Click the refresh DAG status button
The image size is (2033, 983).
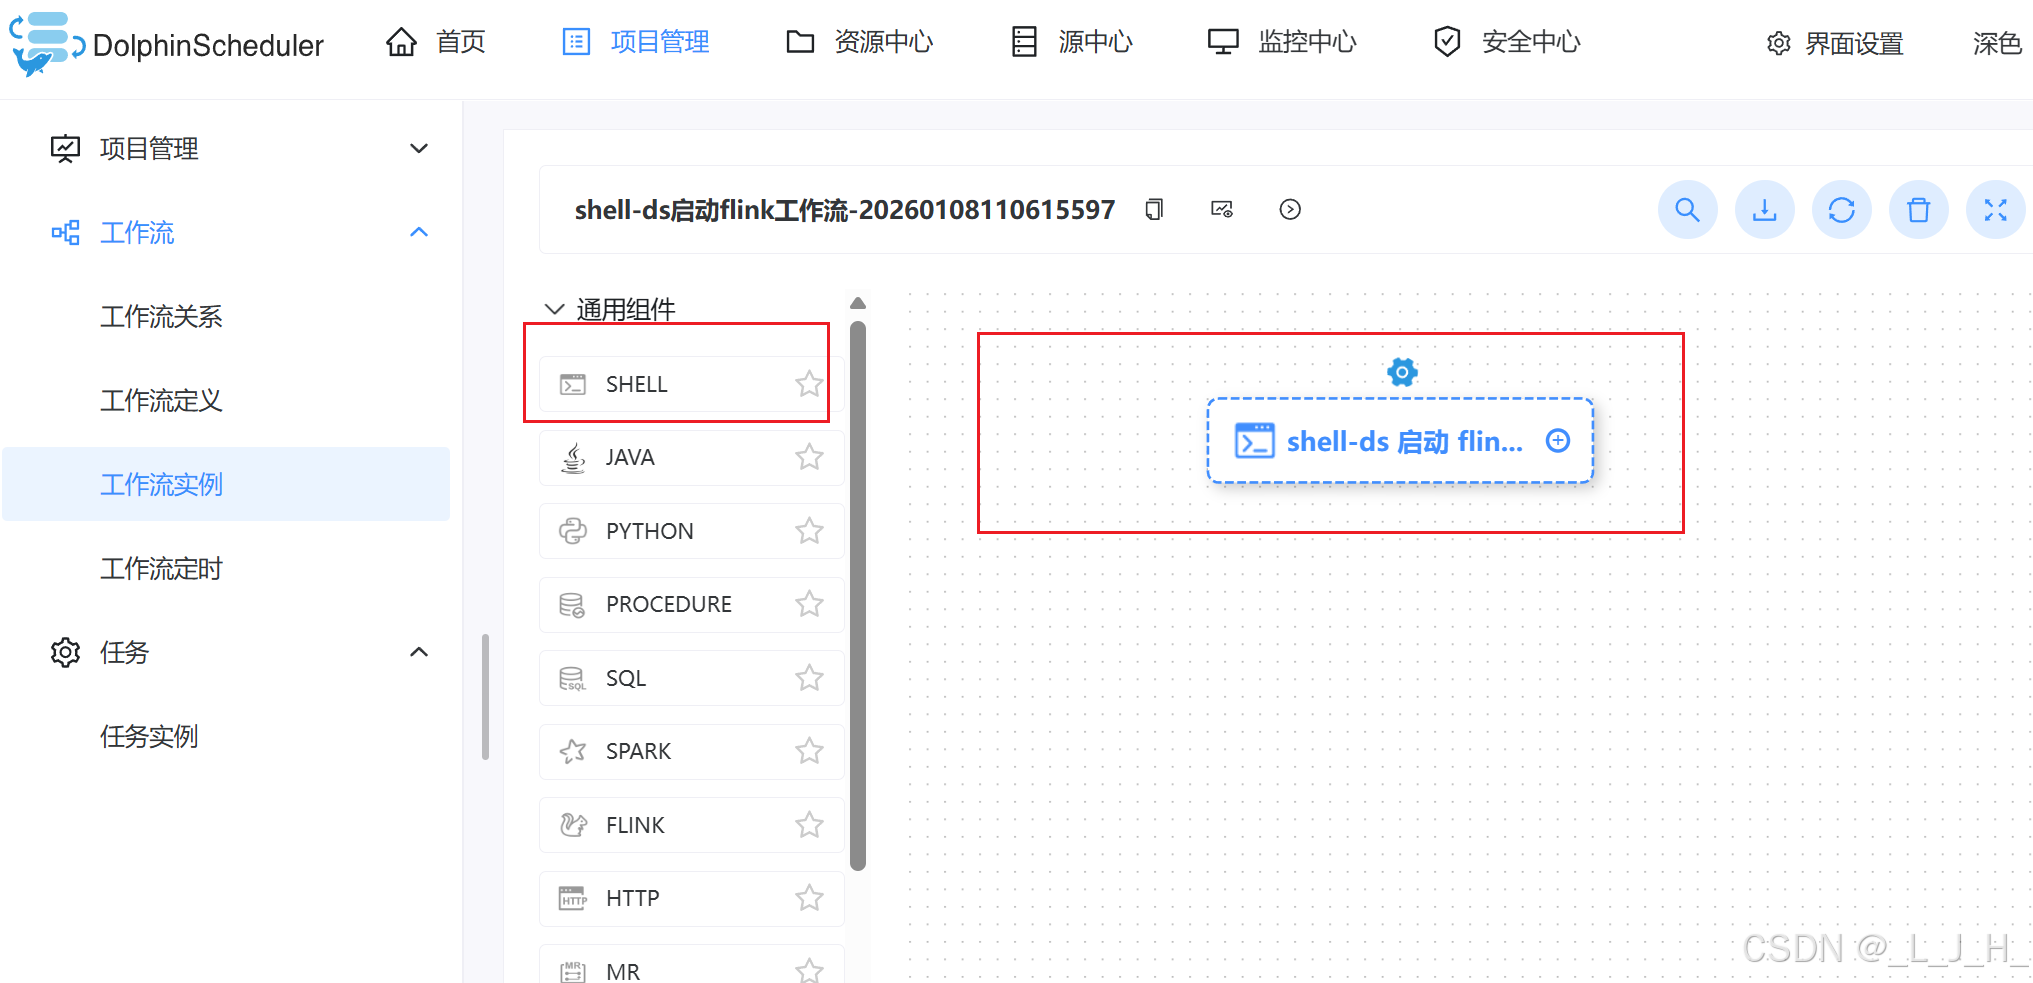1842,210
